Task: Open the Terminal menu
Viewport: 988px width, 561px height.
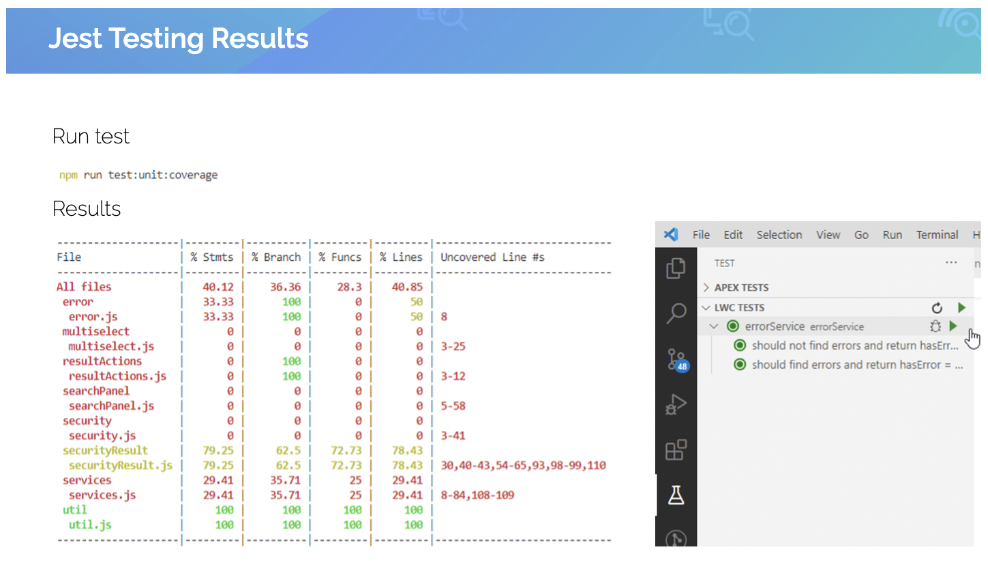Action: 937,234
